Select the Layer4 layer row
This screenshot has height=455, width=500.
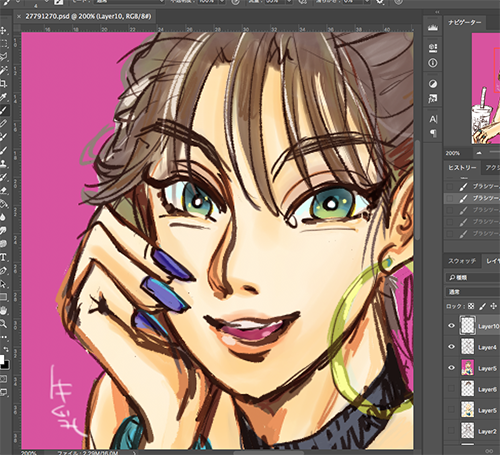[x=473, y=347]
